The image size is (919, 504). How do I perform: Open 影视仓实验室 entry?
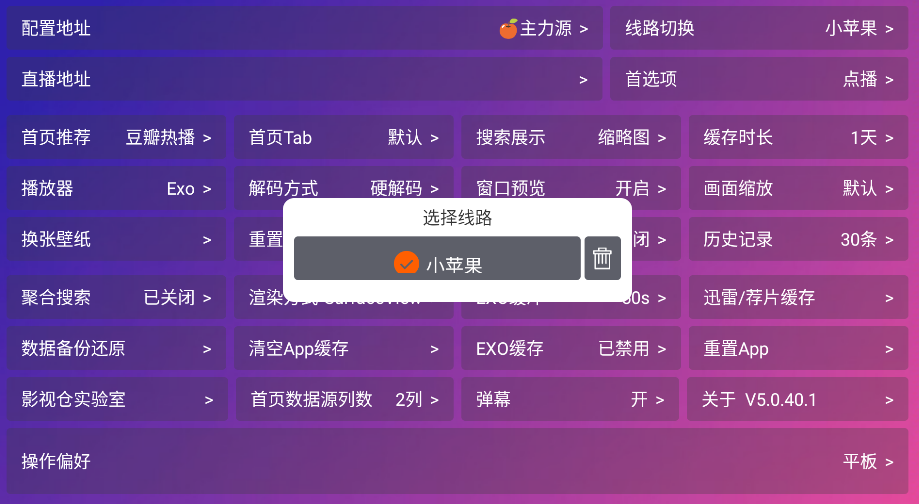coord(117,399)
